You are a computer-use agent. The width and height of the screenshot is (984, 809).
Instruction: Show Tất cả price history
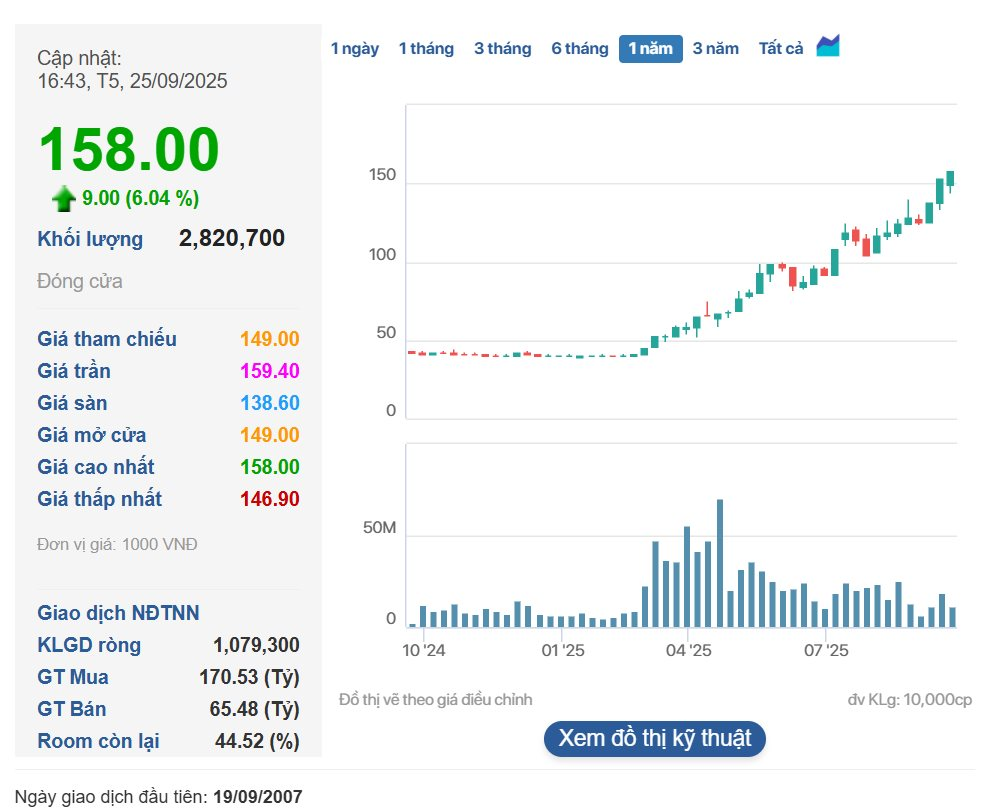(781, 49)
